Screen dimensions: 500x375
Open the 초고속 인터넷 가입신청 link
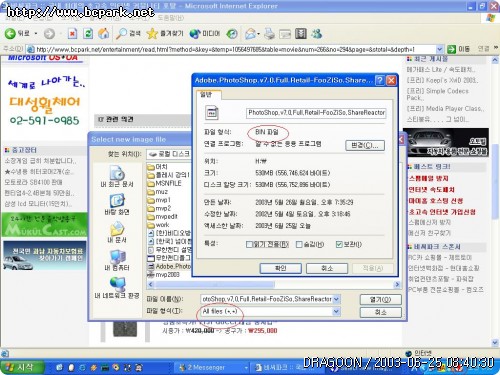coord(442,212)
